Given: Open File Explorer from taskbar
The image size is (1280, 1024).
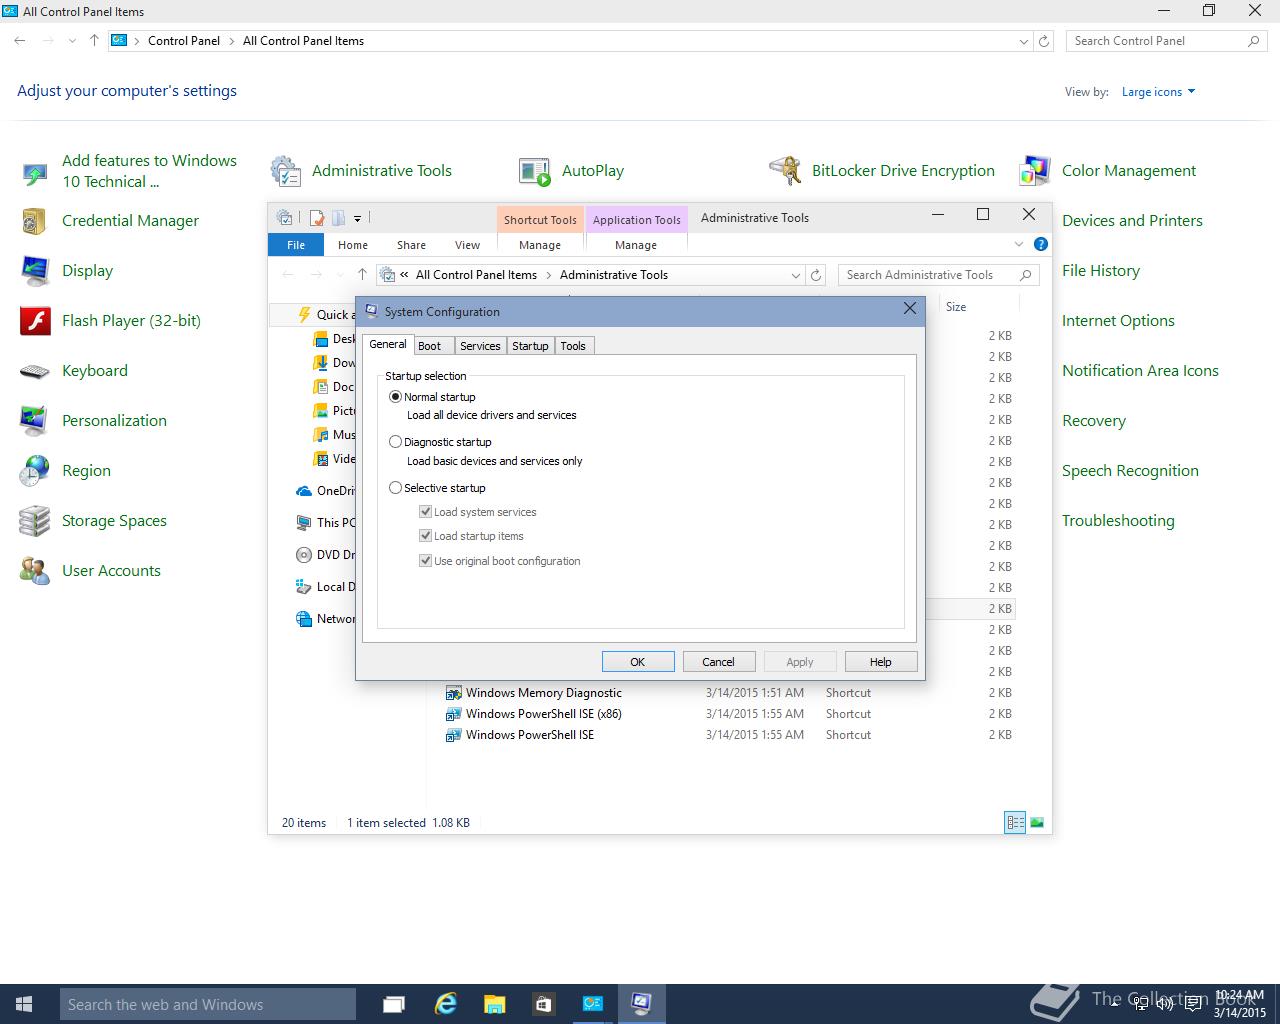Looking at the screenshot, I should click(x=494, y=1004).
